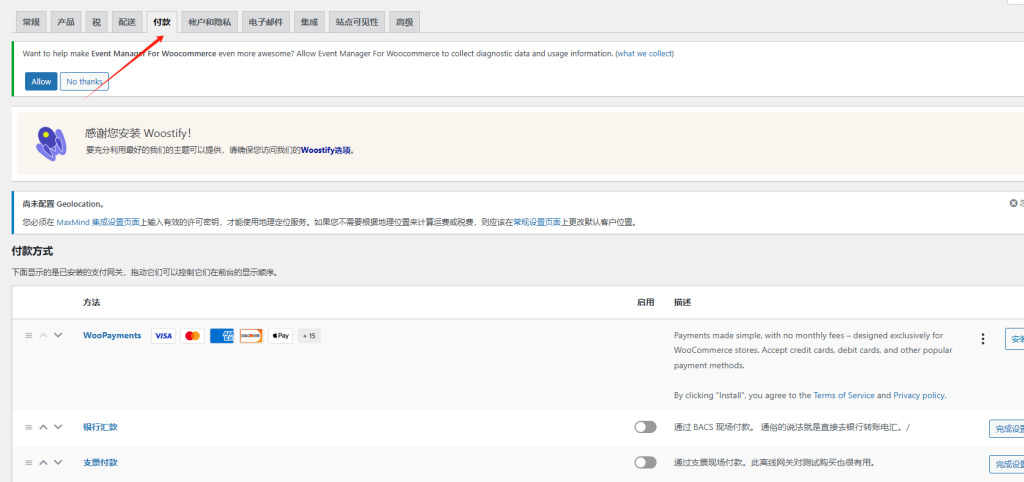Screen dimensions: 1024x482
Task: Click the 付款方式 section heading
Action: [32, 251]
